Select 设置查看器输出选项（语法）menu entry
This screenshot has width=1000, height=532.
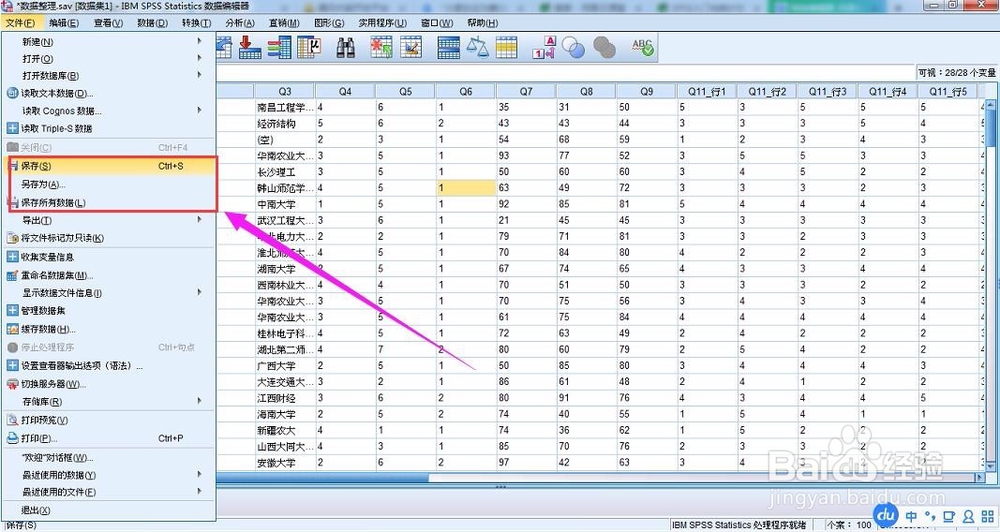(x=110, y=366)
